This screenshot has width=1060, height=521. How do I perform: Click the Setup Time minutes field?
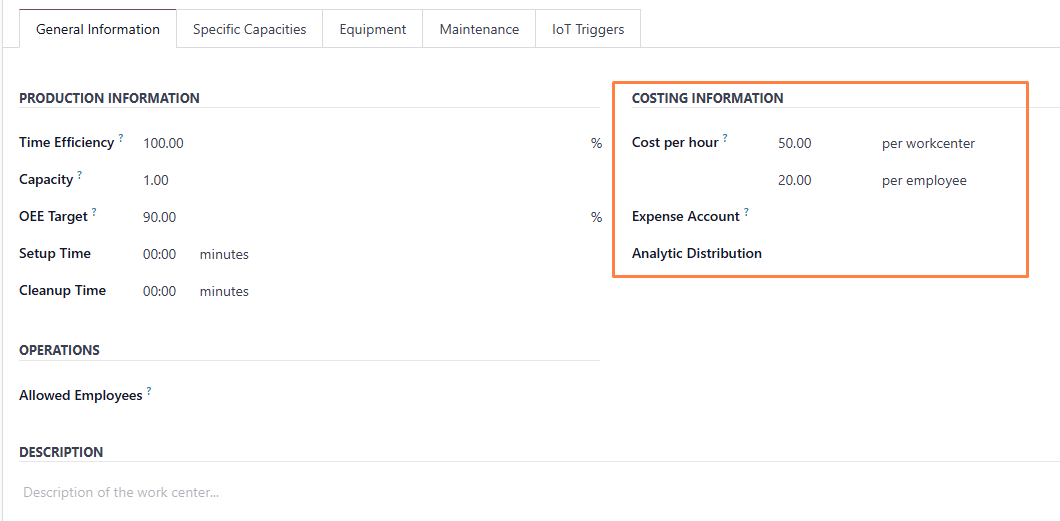point(160,254)
